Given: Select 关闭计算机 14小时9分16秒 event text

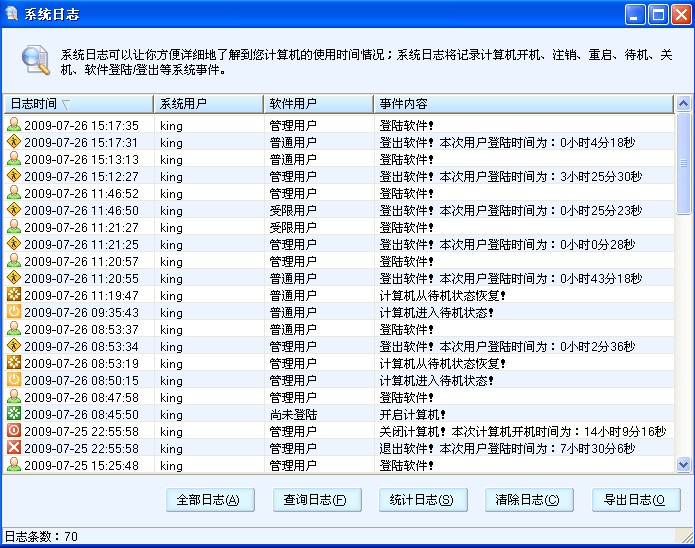Looking at the screenshot, I should [x=523, y=431].
